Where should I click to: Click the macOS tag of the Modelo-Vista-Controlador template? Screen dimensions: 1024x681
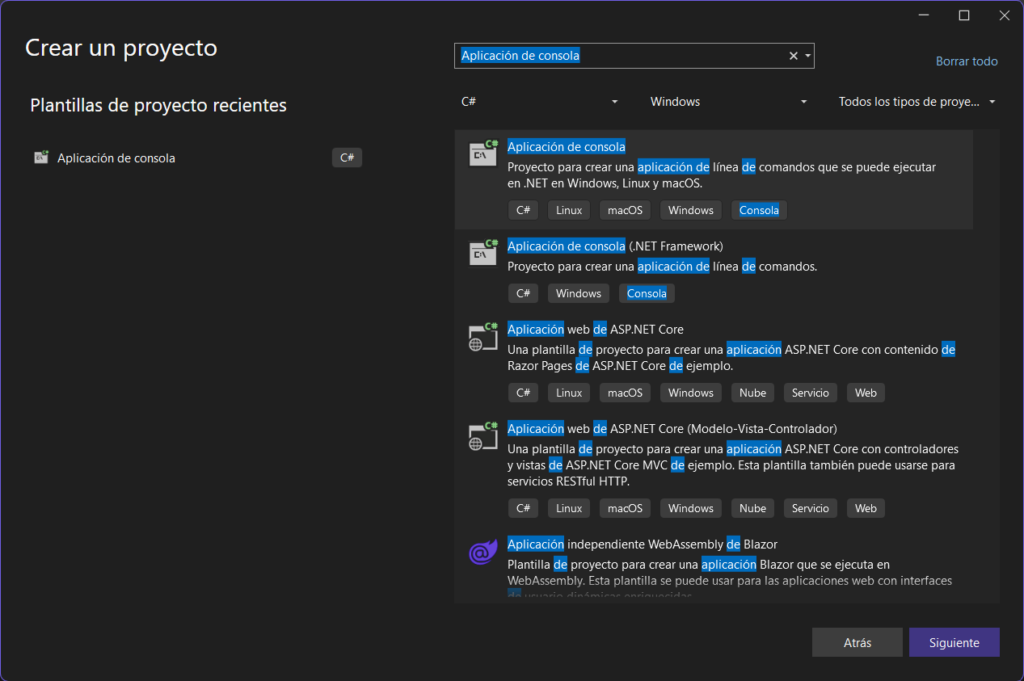coord(625,508)
